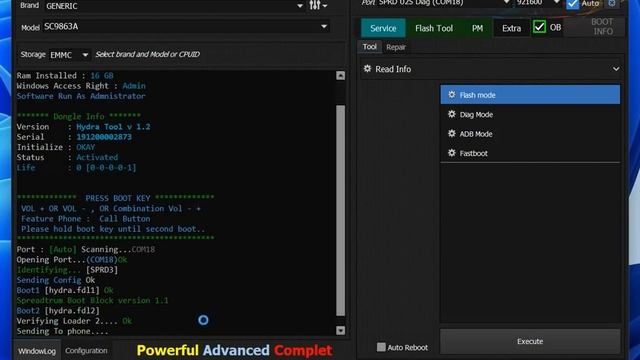Image resolution: width=640 pixels, height=360 pixels.
Task: Switch to the Extra tab
Action: 511,28
